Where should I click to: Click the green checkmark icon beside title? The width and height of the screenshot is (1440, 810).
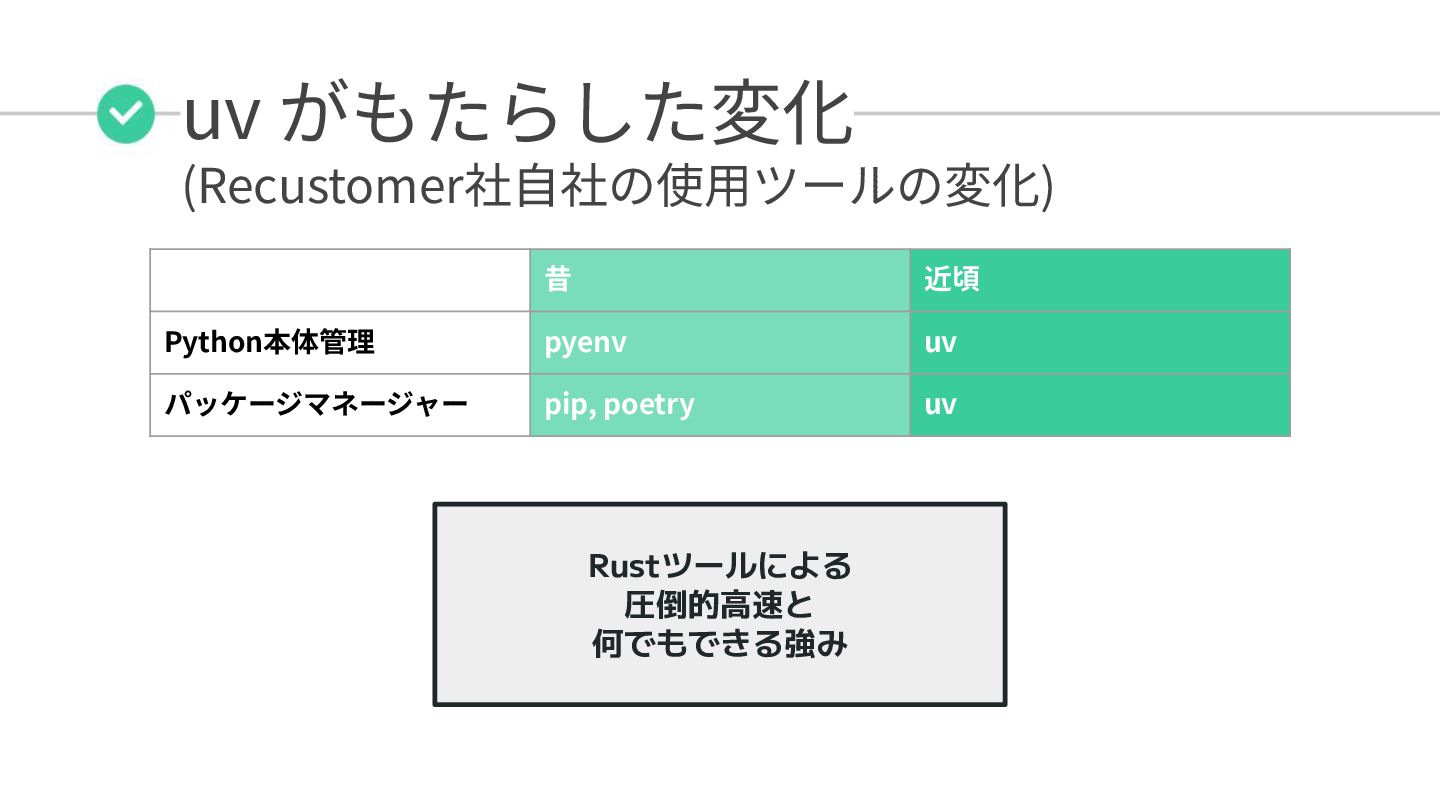(126, 114)
